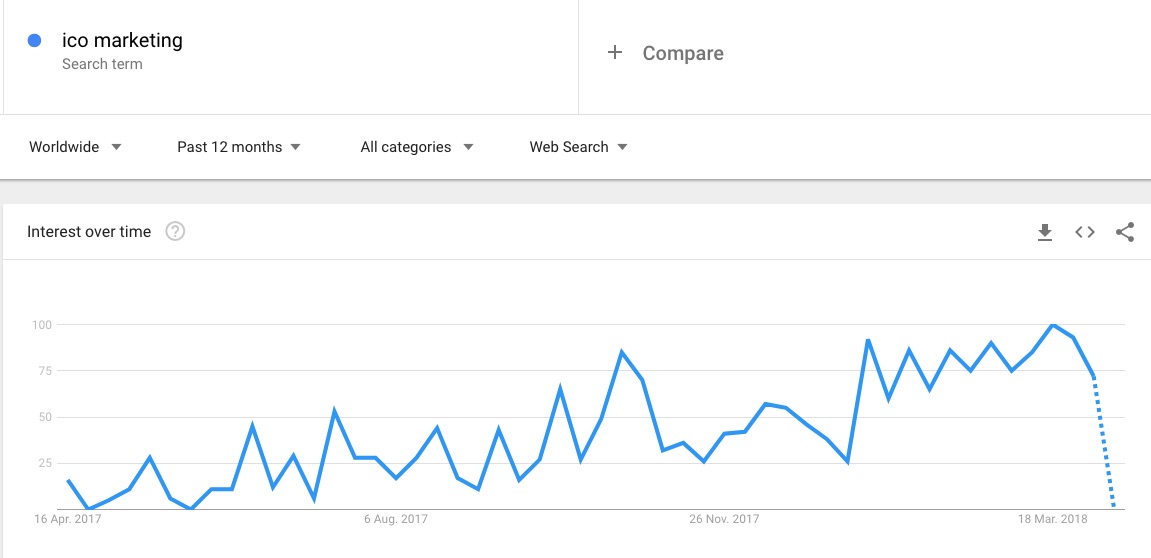1151x558 pixels.
Task: Open the Worldwide region dropdown
Action: (x=75, y=147)
